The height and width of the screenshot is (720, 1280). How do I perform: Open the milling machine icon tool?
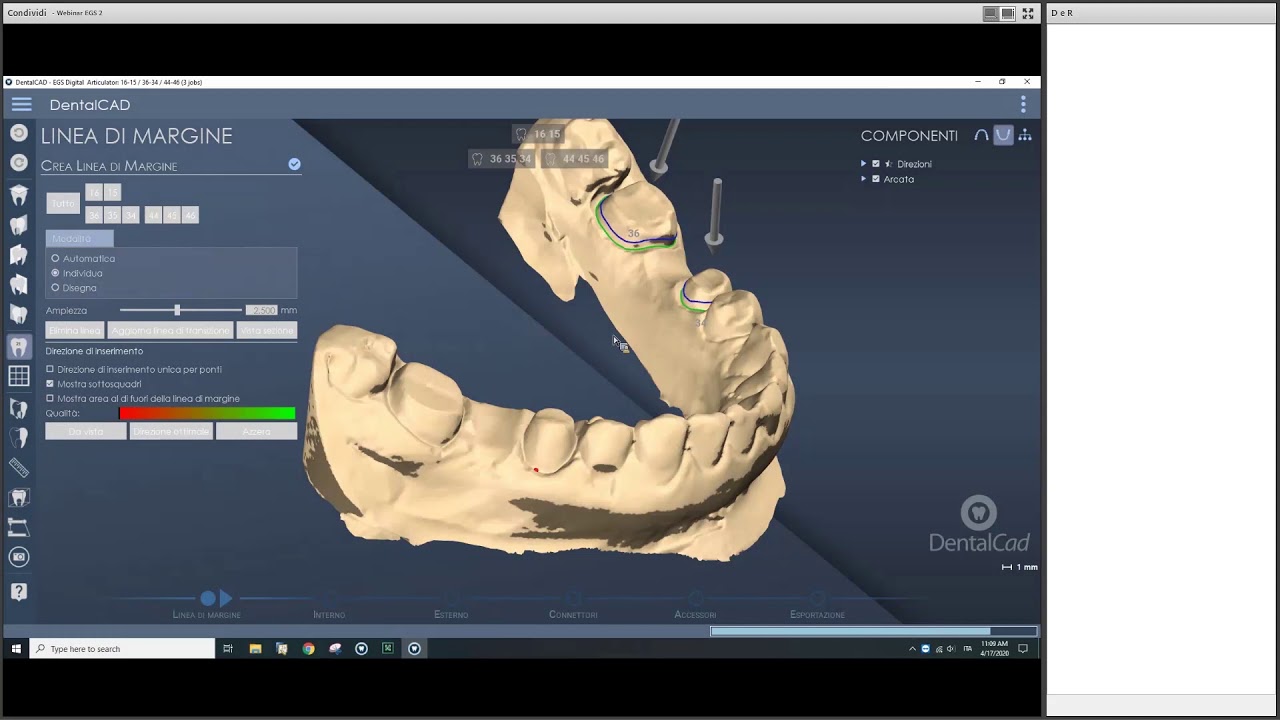(18, 527)
